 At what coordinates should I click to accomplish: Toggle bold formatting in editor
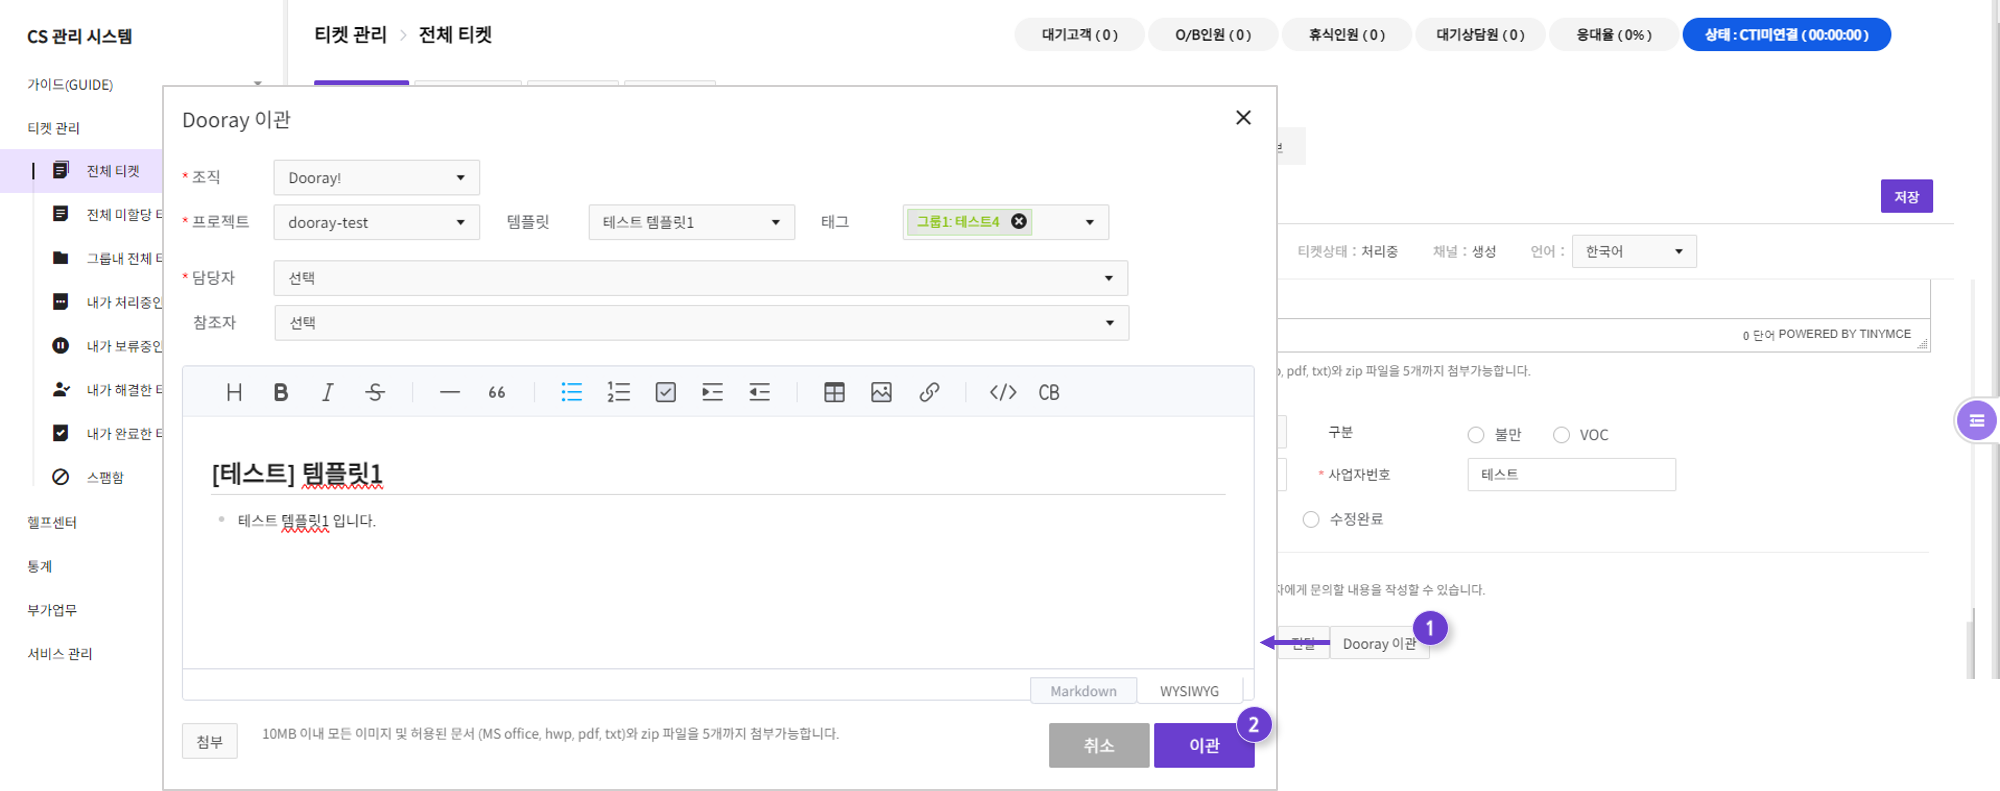(281, 392)
